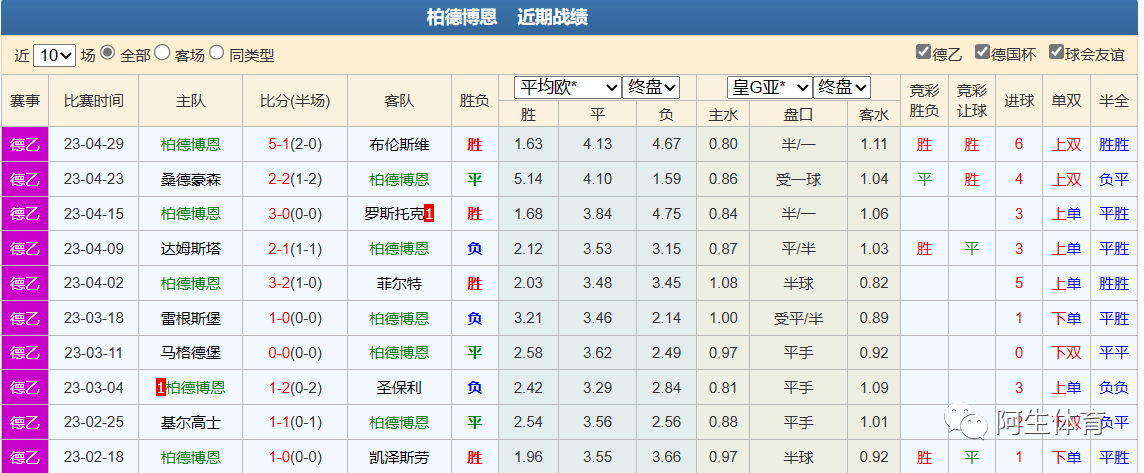
Task: Click the 比赛时间 column header
Action: tap(93, 101)
